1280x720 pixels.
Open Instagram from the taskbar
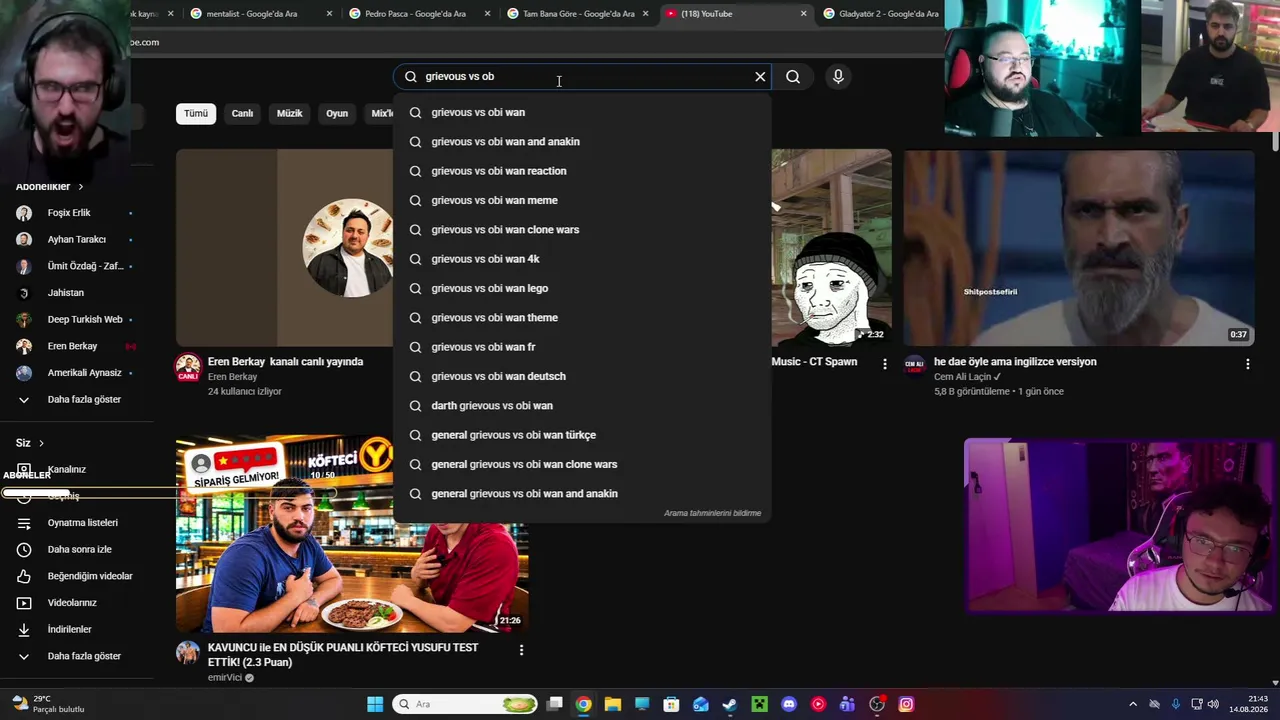tap(906, 704)
